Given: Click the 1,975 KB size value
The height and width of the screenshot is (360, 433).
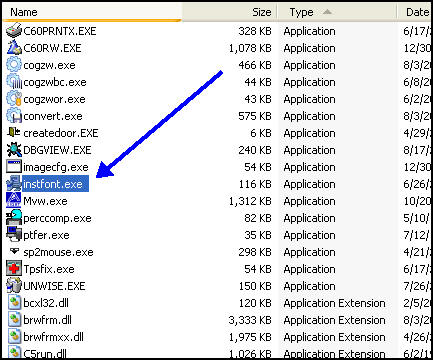Looking at the screenshot, I should click(250, 337).
